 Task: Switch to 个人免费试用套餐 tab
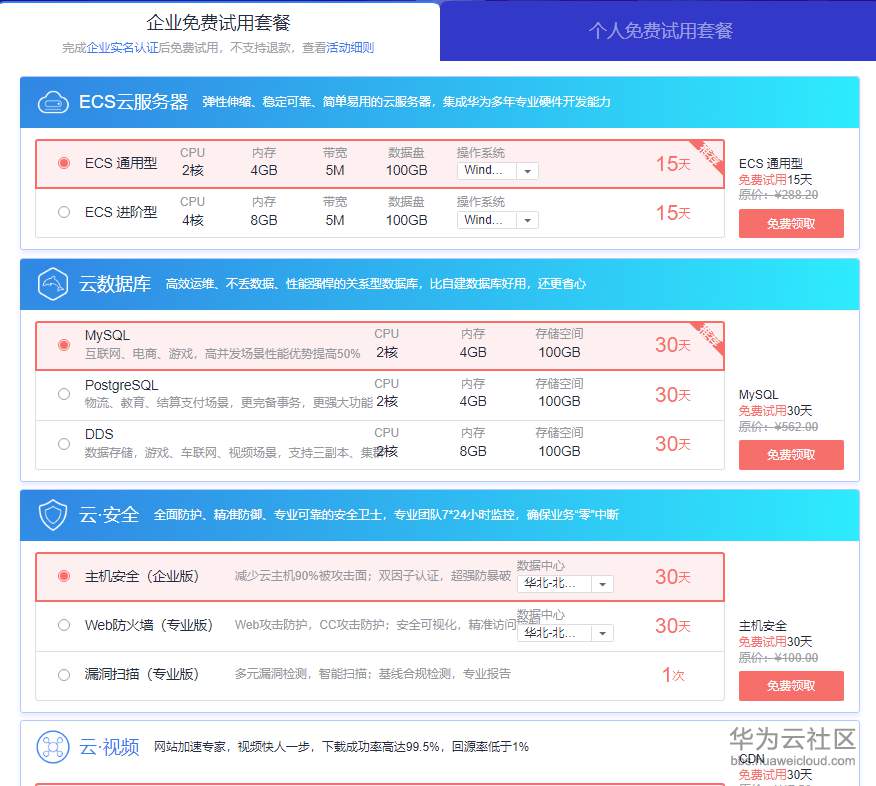click(x=660, y=30)
